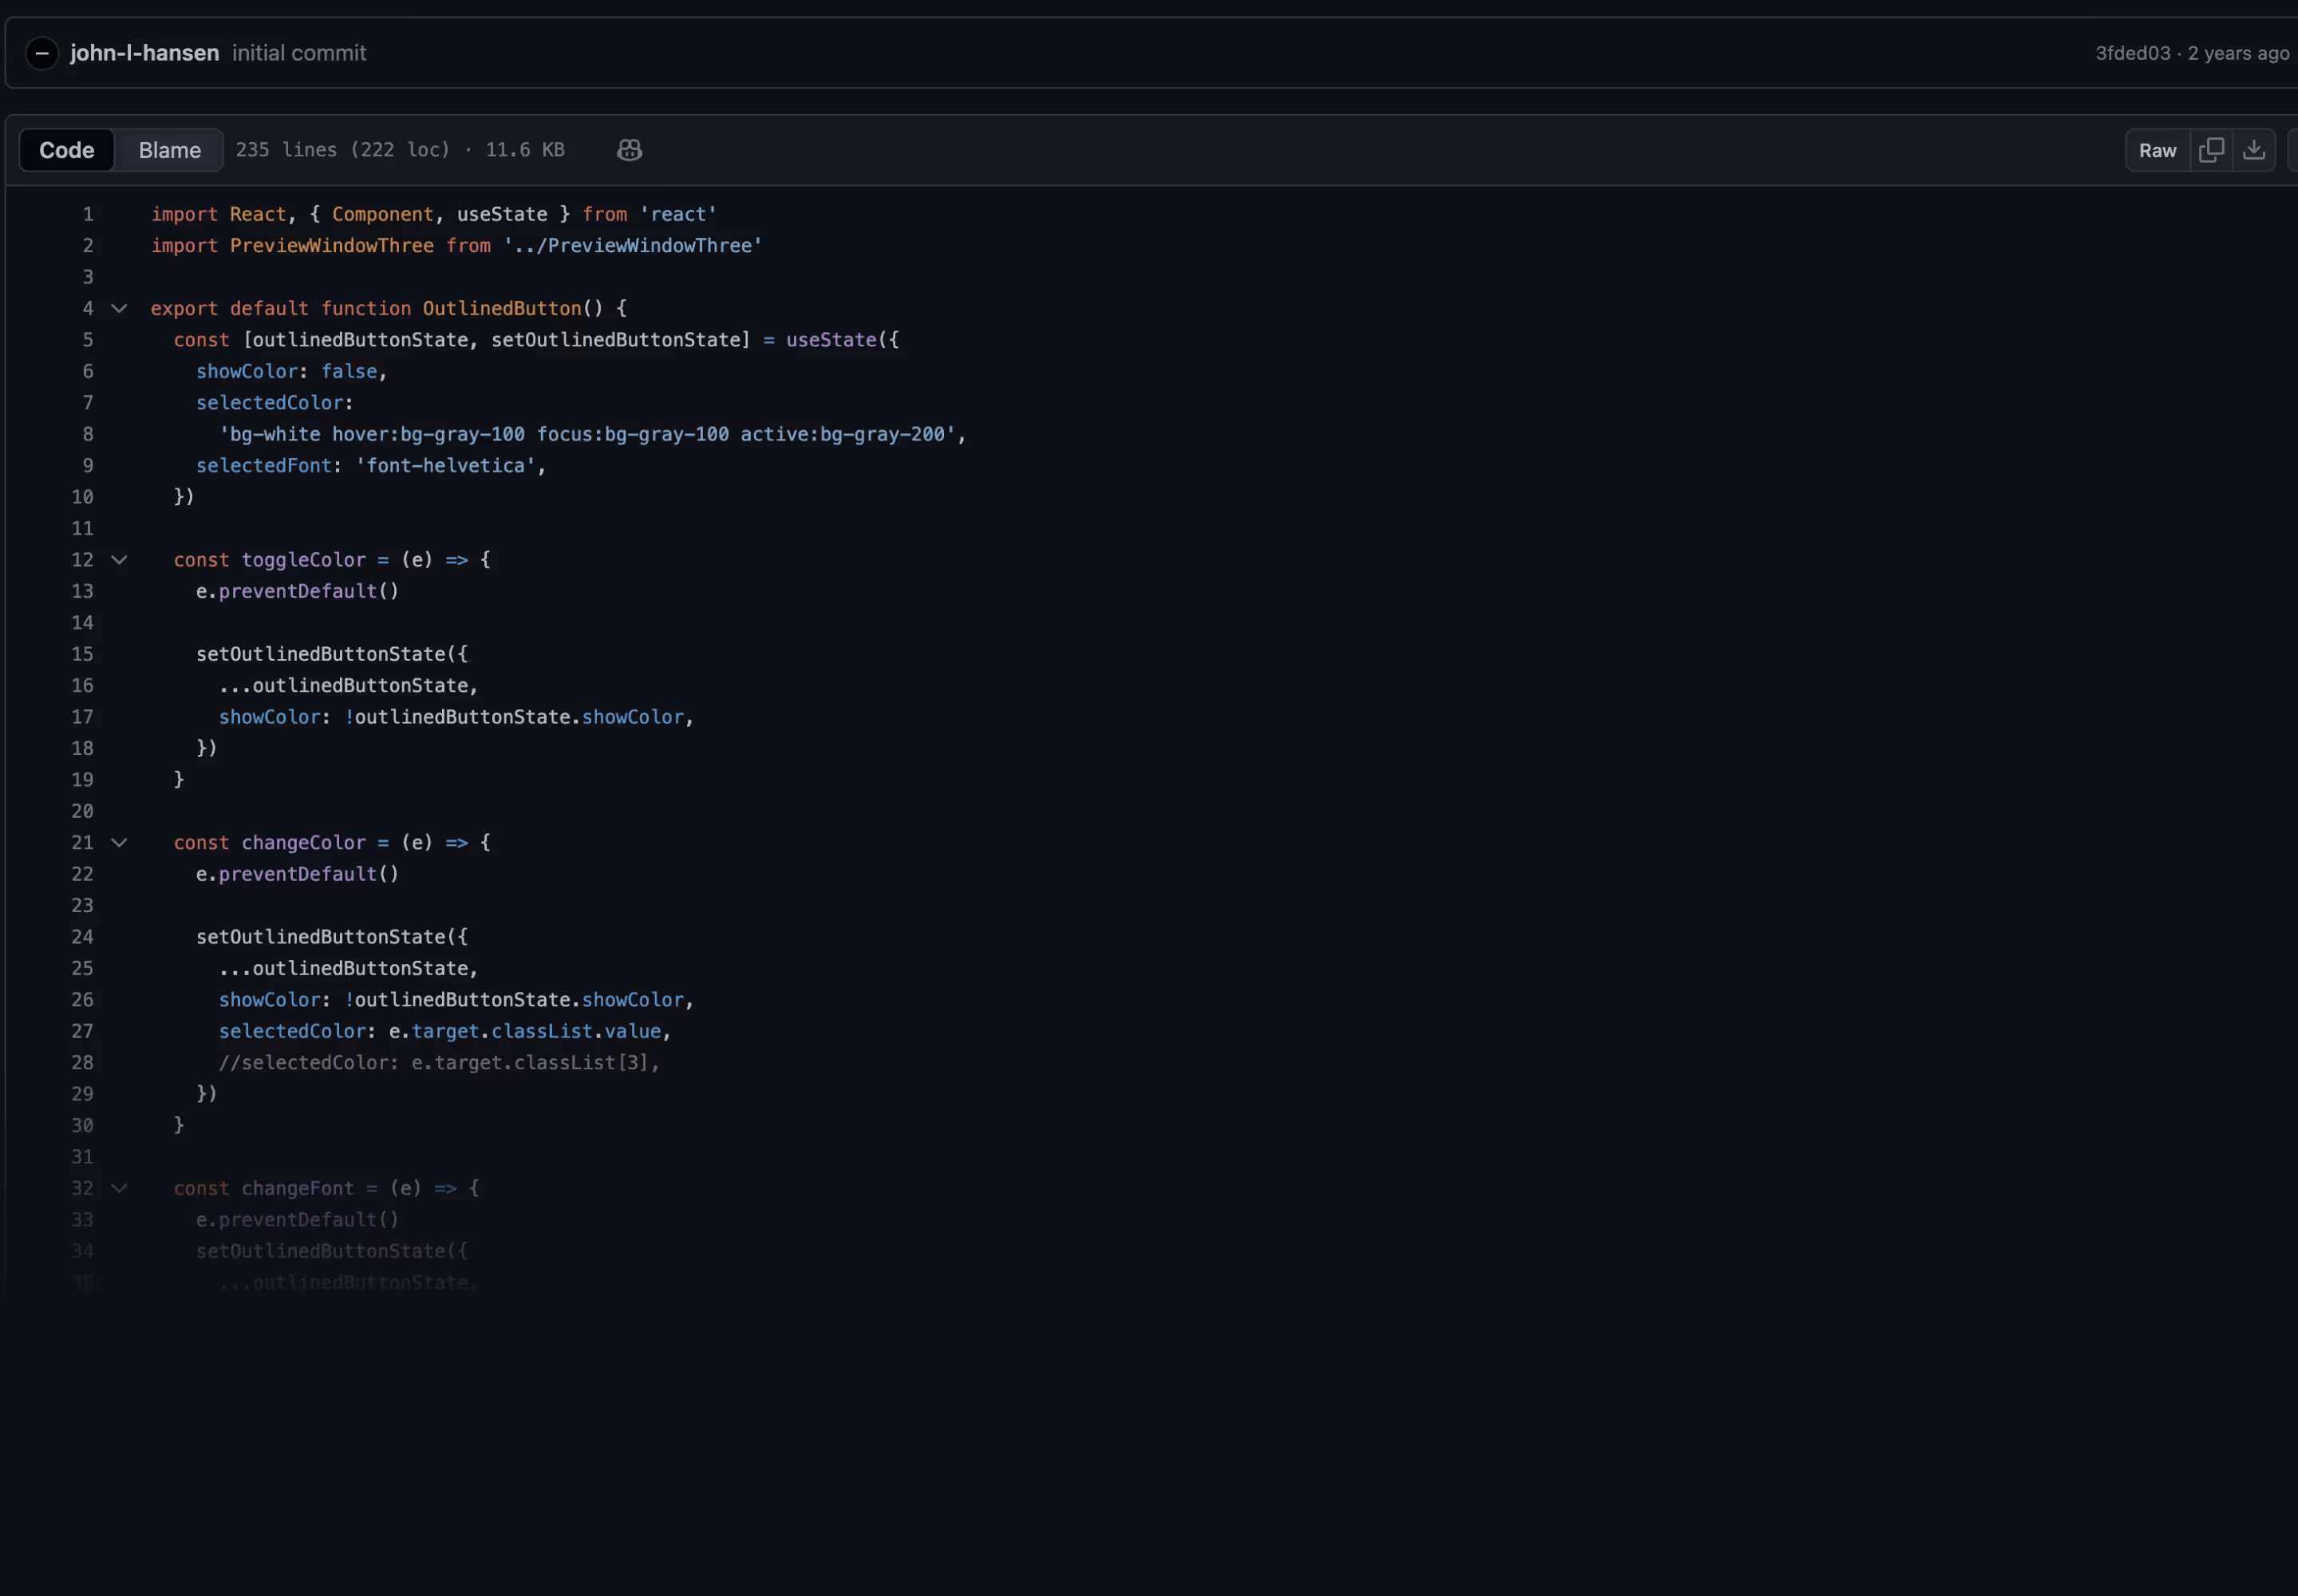Open john-l-hansen username link
The image size is (2298, 1596).
(144, 52)
